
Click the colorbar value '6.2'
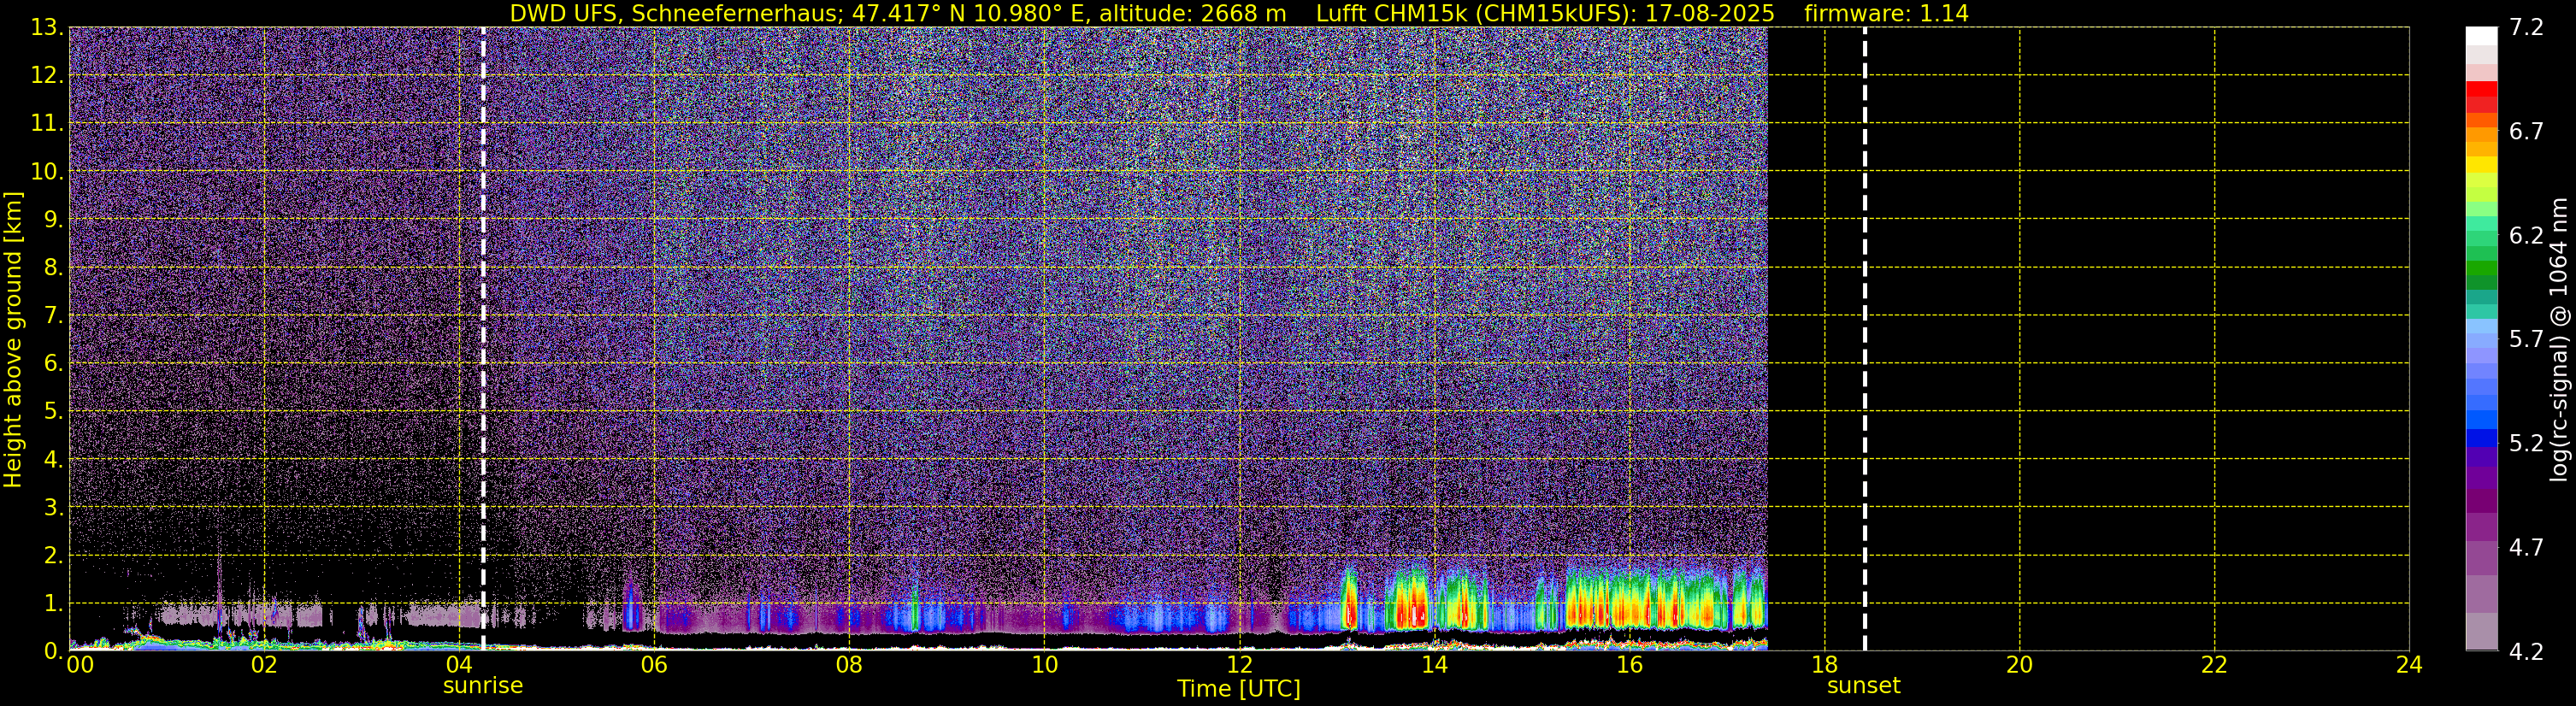[2526, 236]
